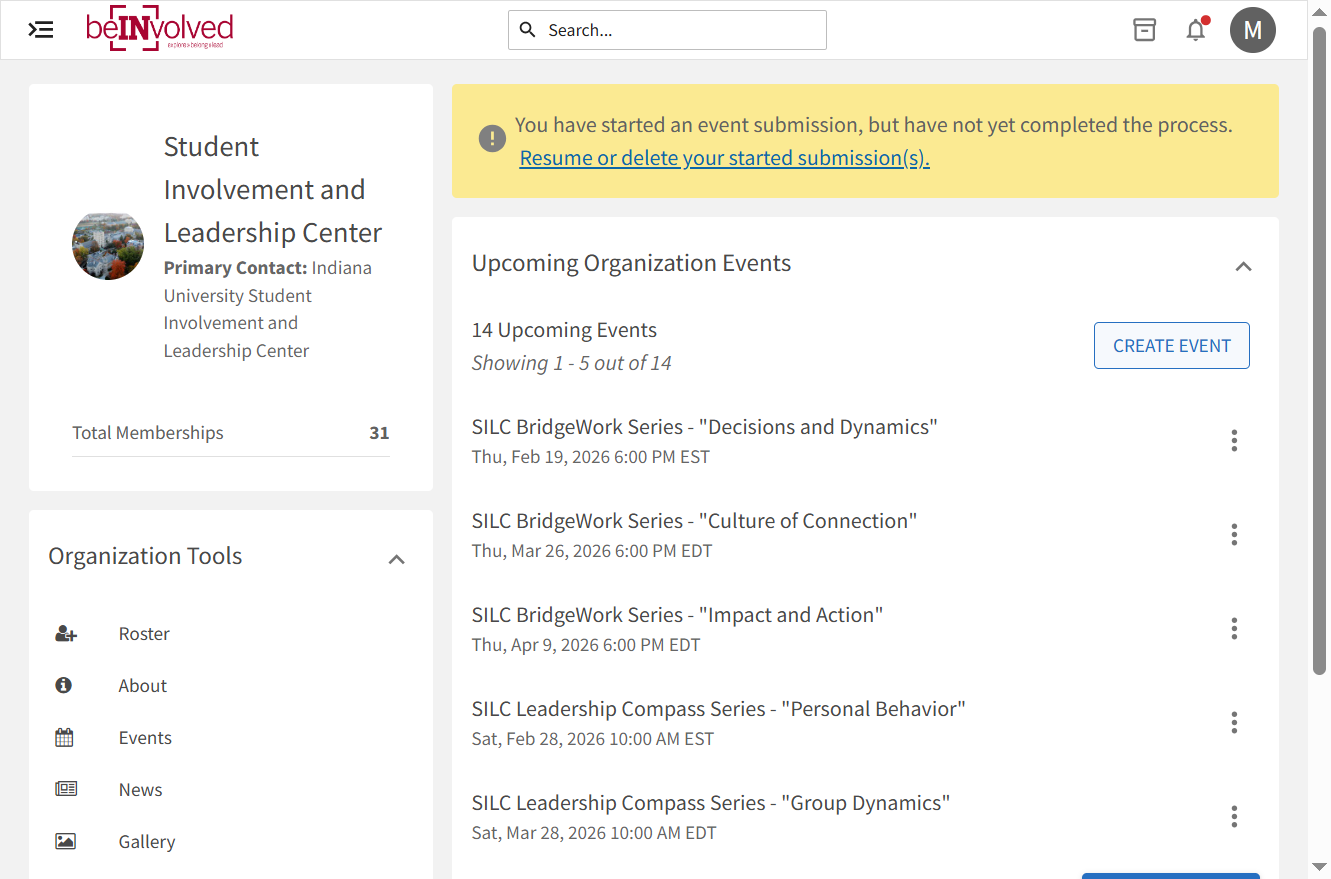Open "Group Dynamics" event title

tap(711, 803)
